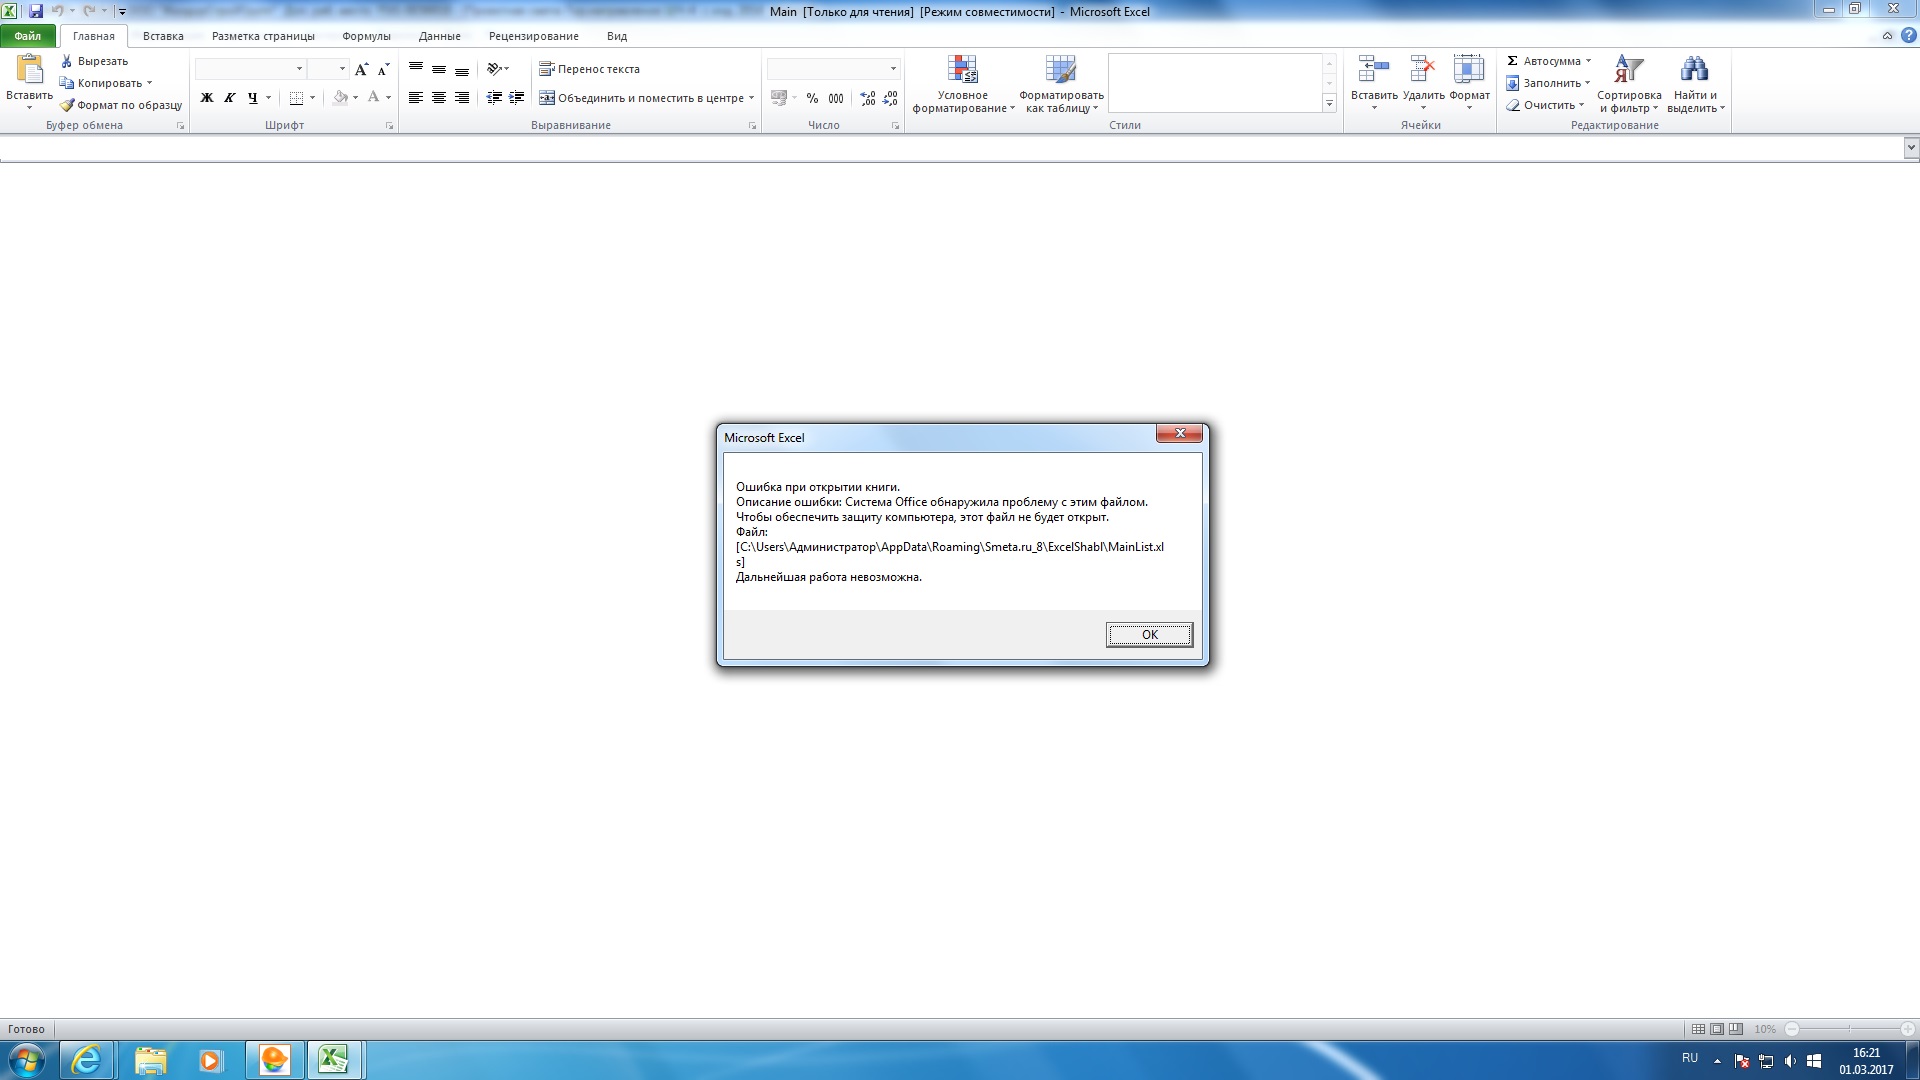This screenshot has width=1920, height=1080.
Task: Open Форматировать как таблицу menu
Action: [x=1061, y=84]
